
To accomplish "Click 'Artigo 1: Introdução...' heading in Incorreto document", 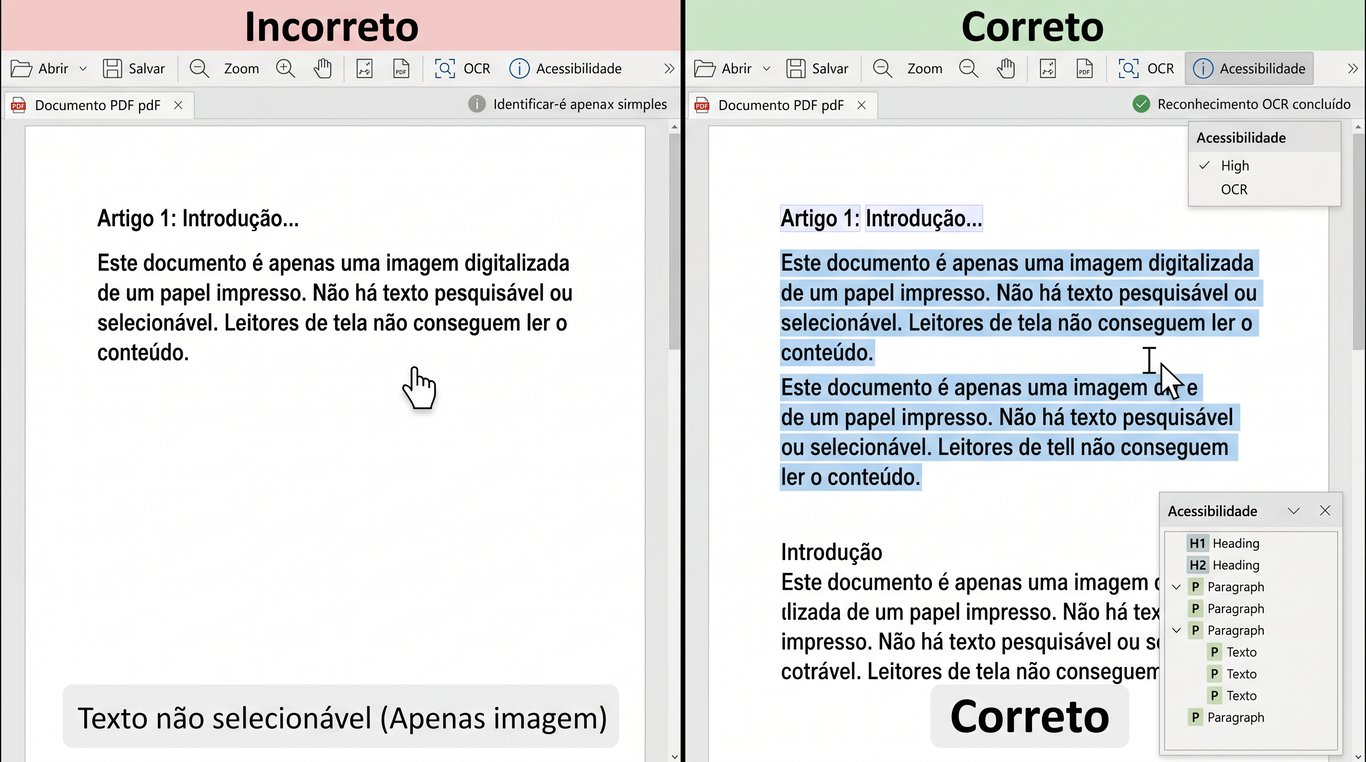I will pos(198,219).
